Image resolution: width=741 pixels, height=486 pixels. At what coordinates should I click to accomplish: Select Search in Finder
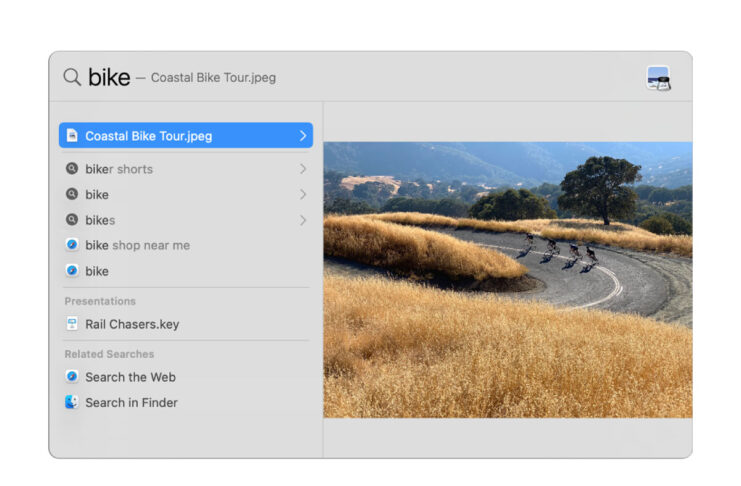(186, 402)
